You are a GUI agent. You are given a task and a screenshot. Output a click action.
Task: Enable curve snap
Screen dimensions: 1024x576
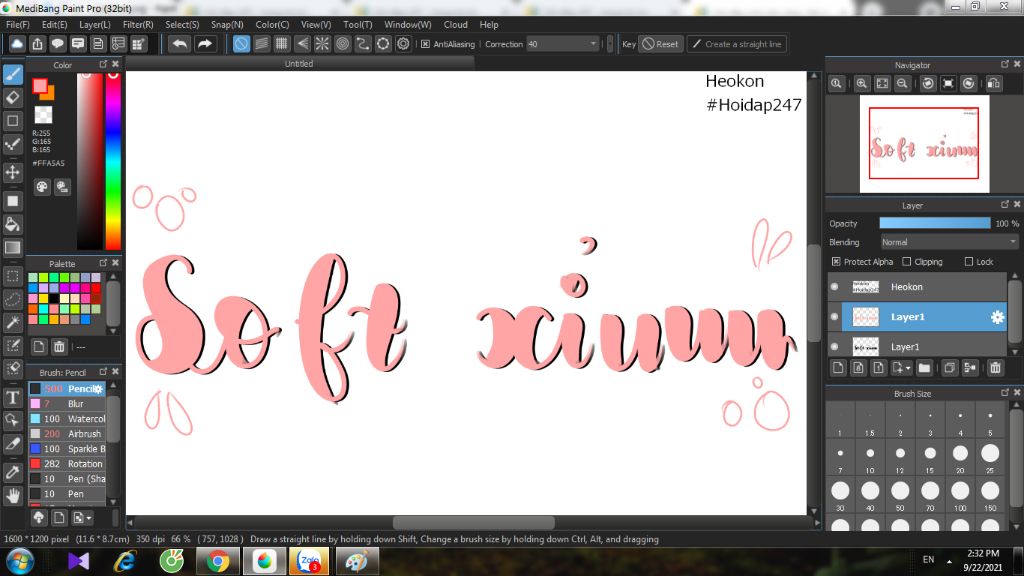pos(362,44)
